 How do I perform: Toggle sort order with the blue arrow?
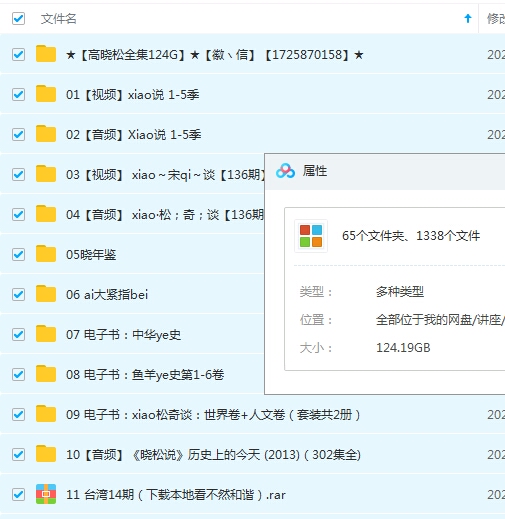[x=468, y=19]
